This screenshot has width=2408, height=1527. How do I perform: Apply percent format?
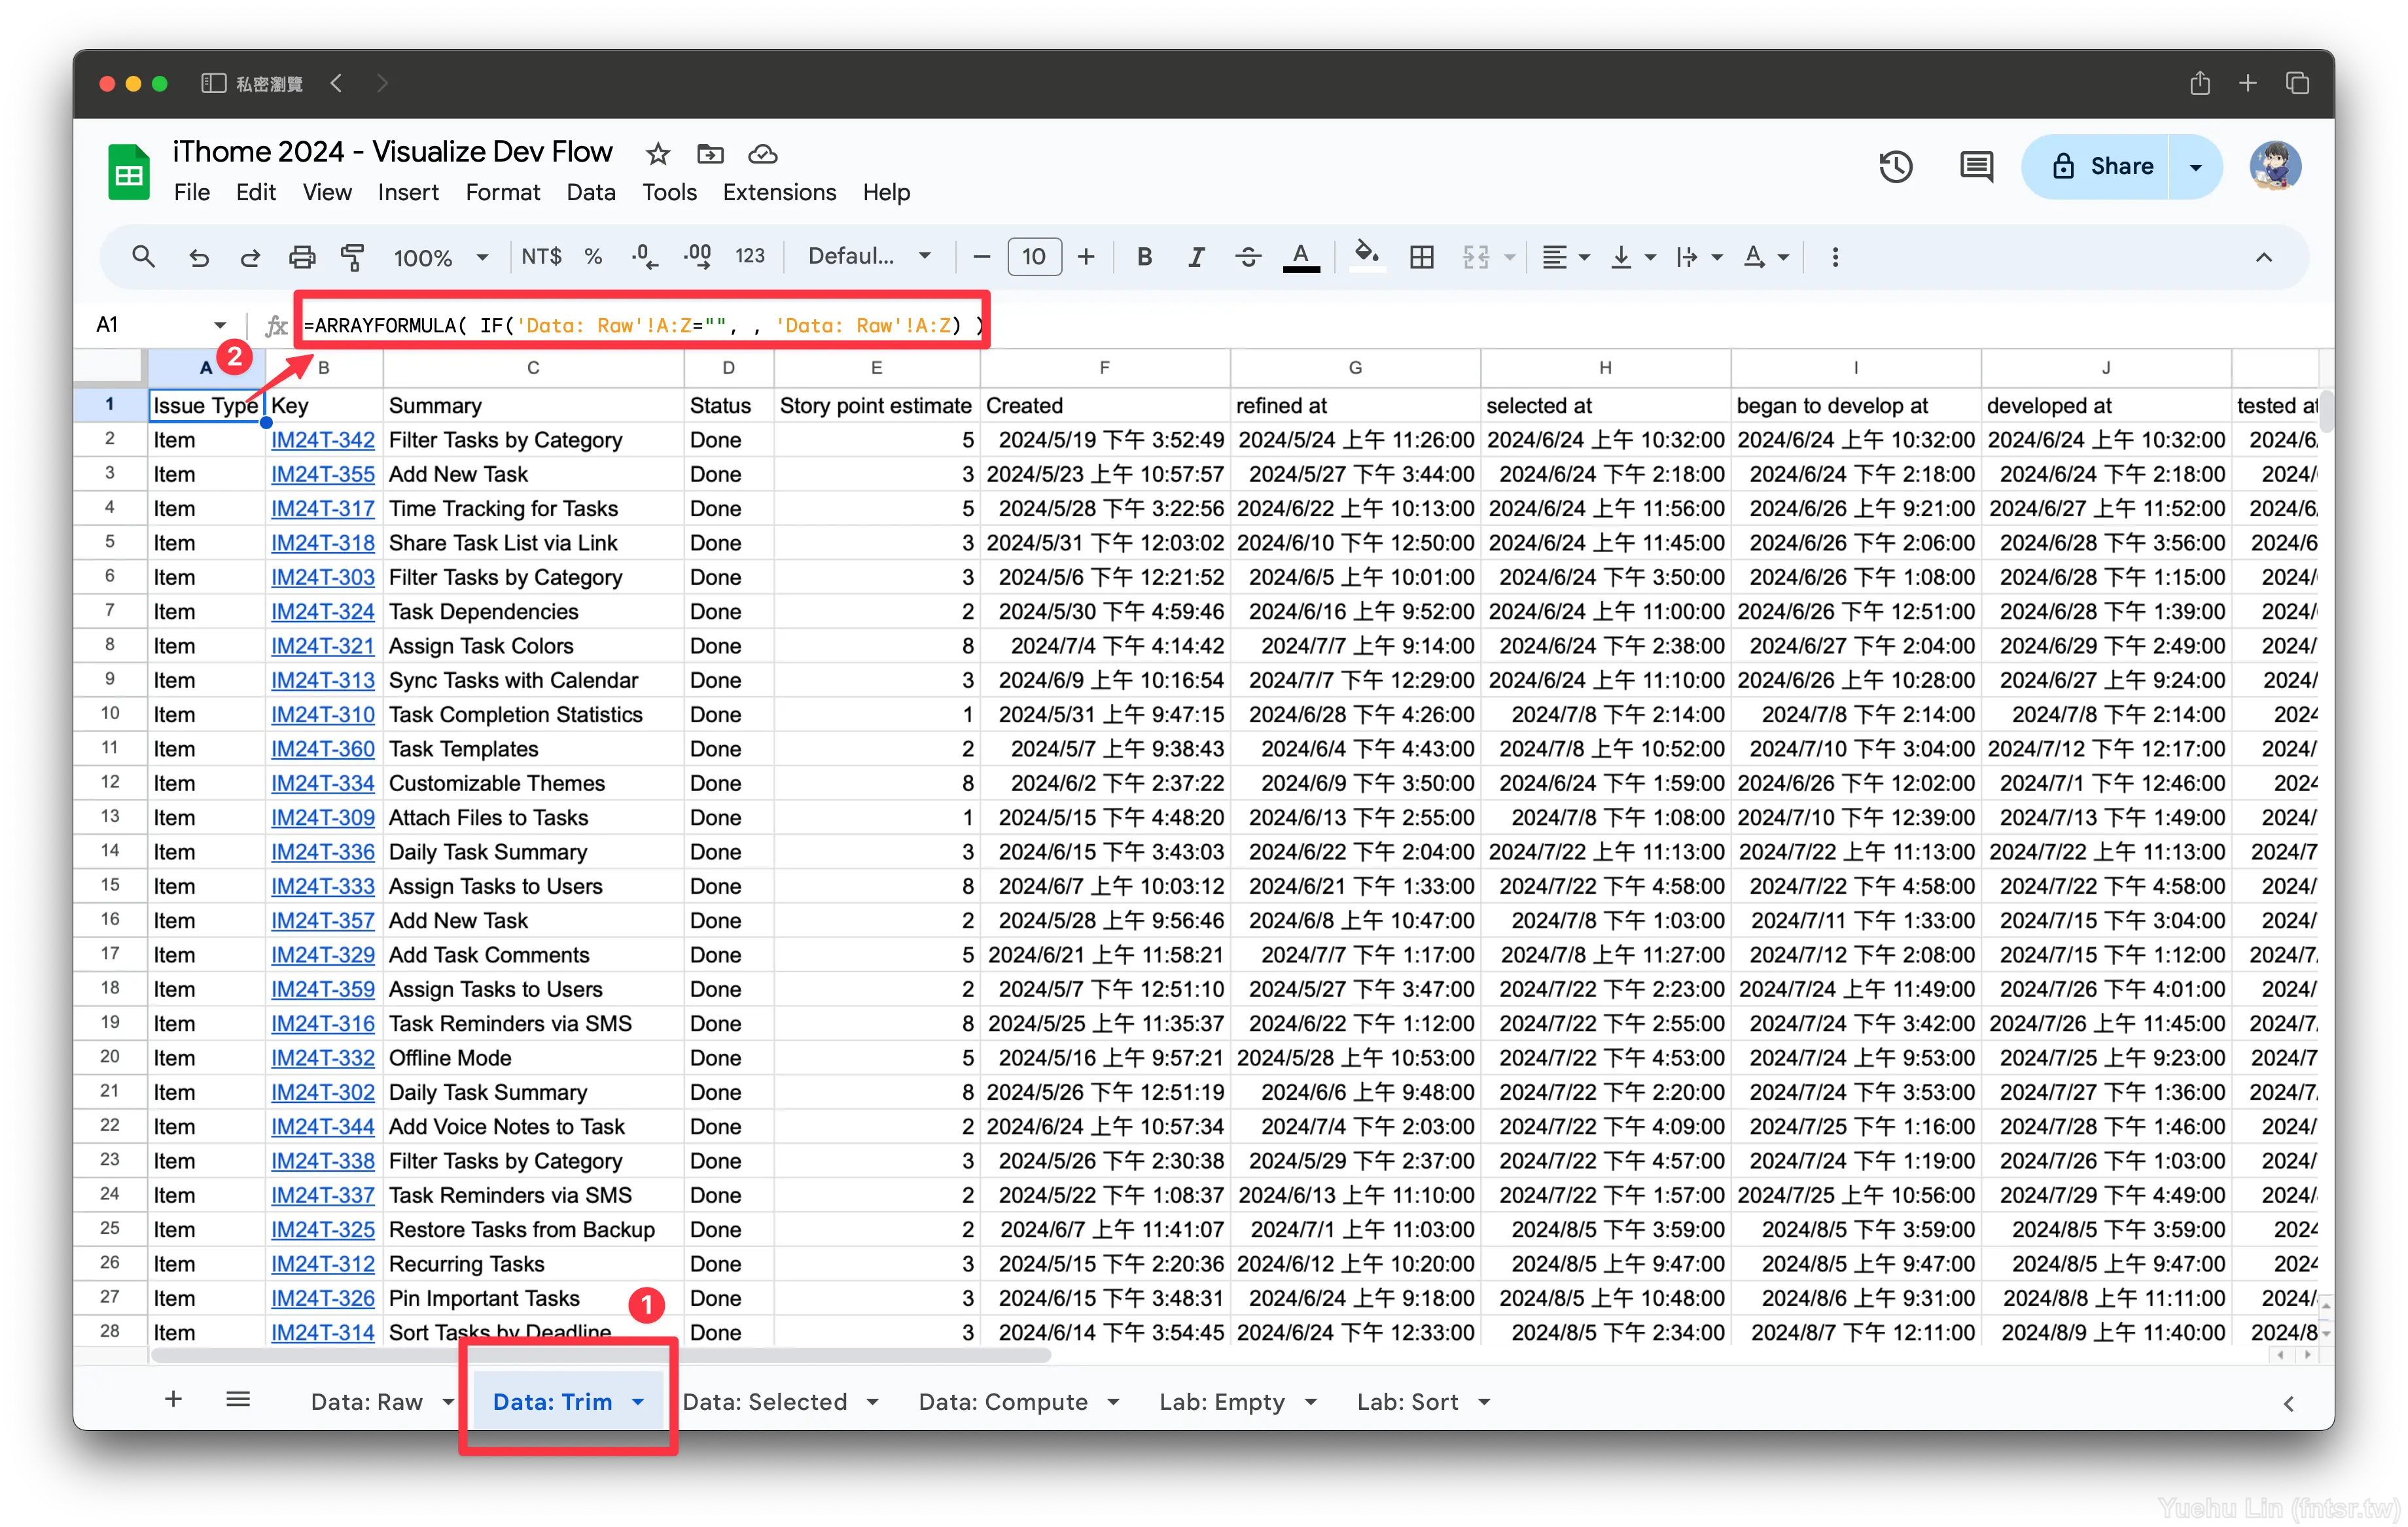click(593, 257)
